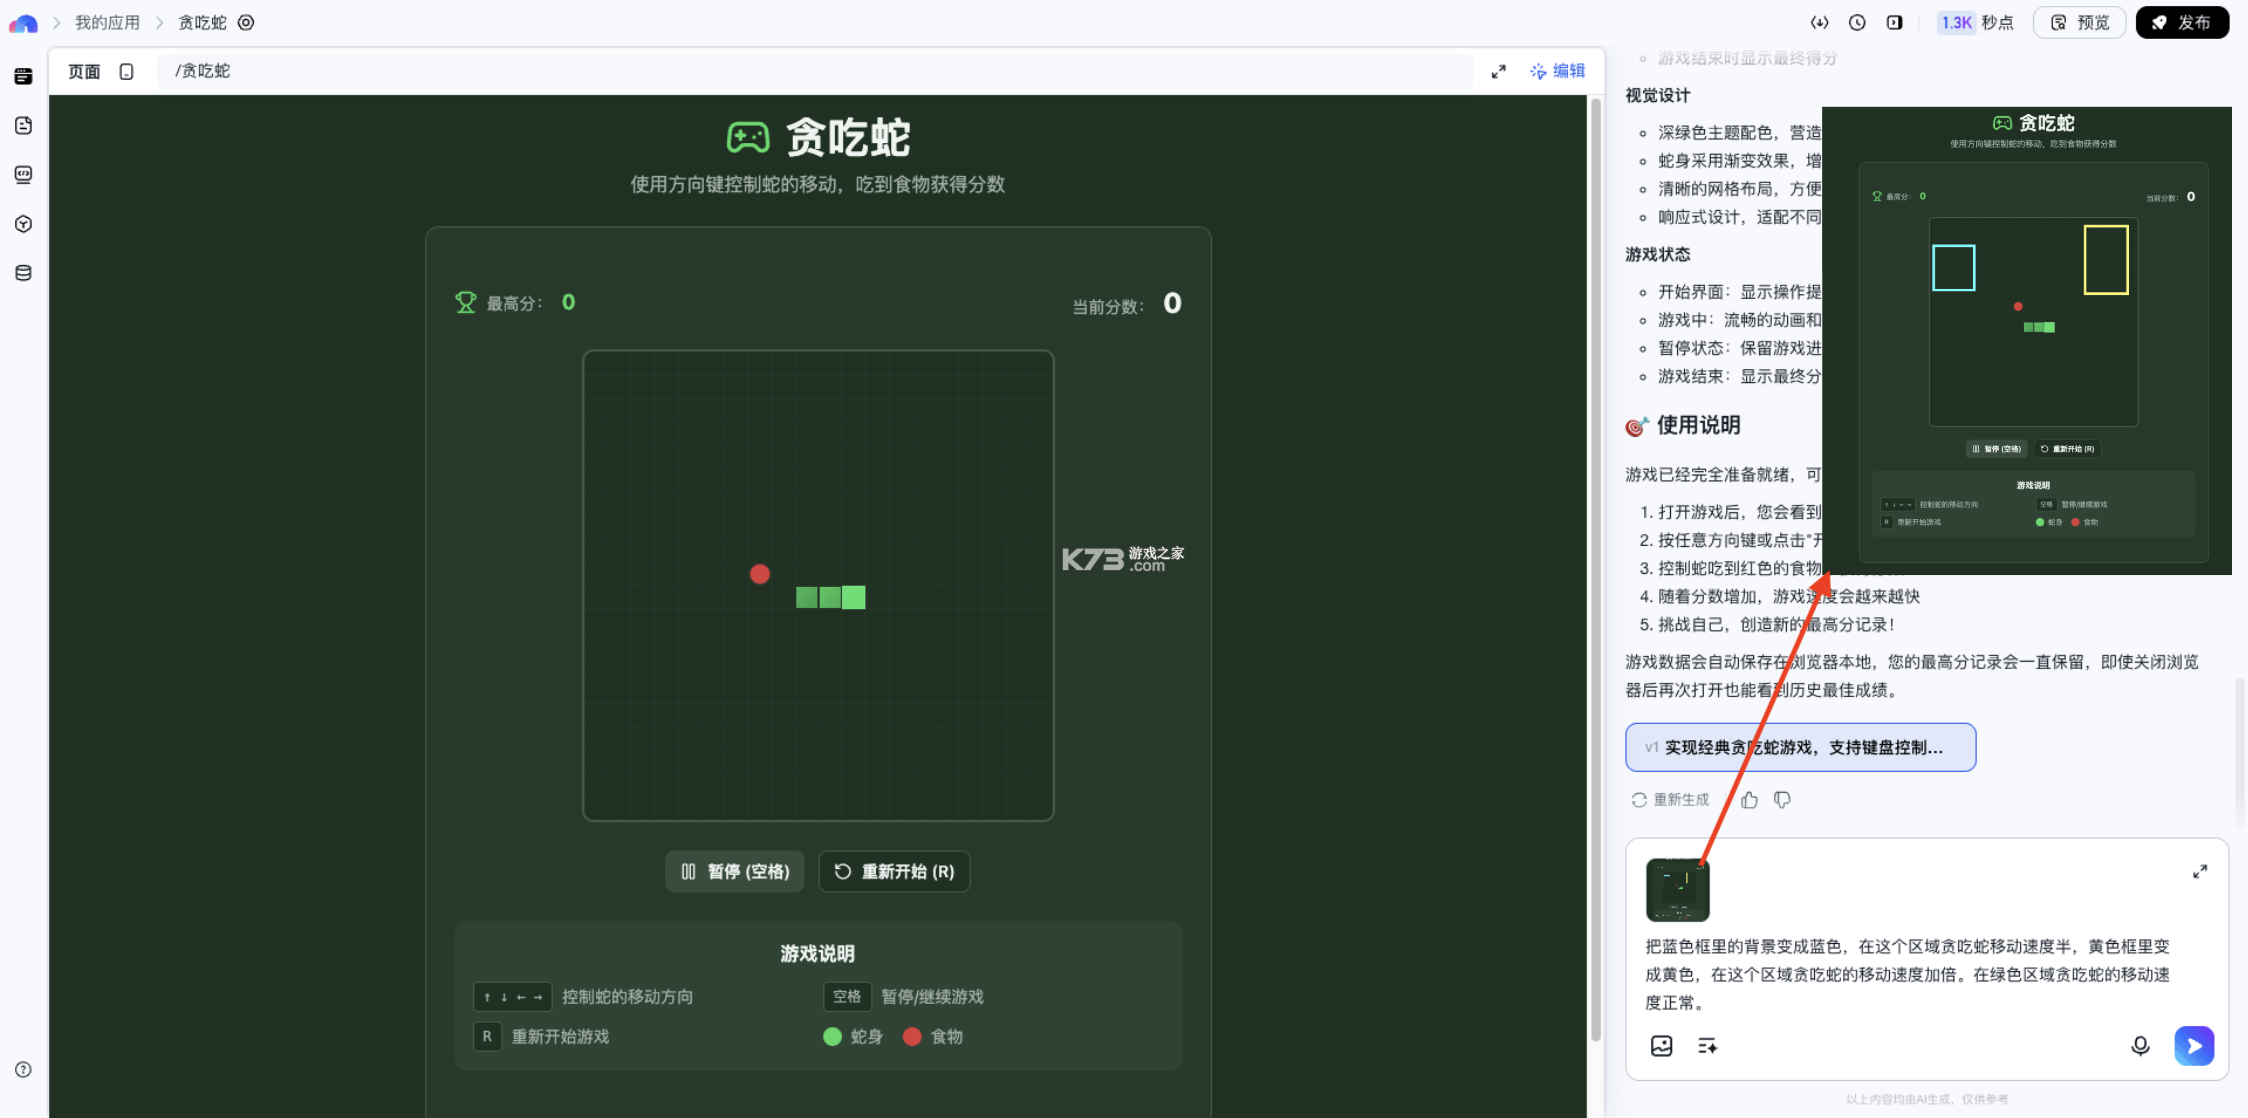Expand the chat input box
The width and height of the screenshot is (2248, 1118).
tap(2200, 872)
